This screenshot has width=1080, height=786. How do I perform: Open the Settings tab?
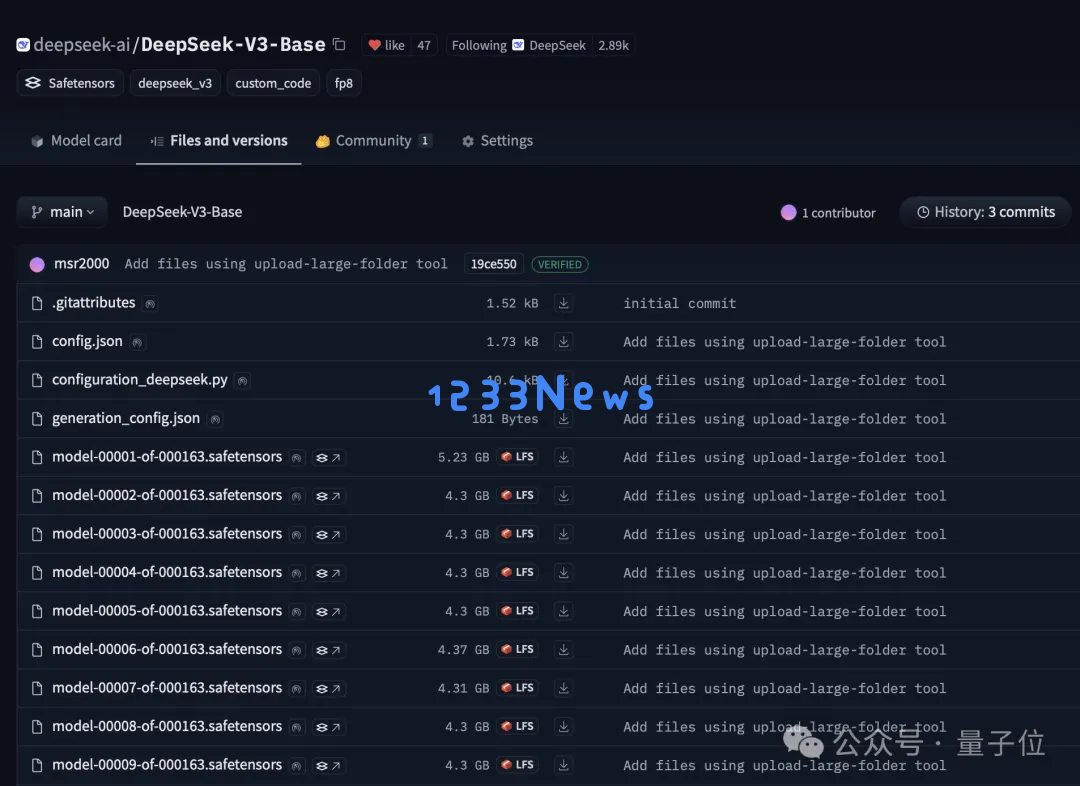[x=497, y=141]
